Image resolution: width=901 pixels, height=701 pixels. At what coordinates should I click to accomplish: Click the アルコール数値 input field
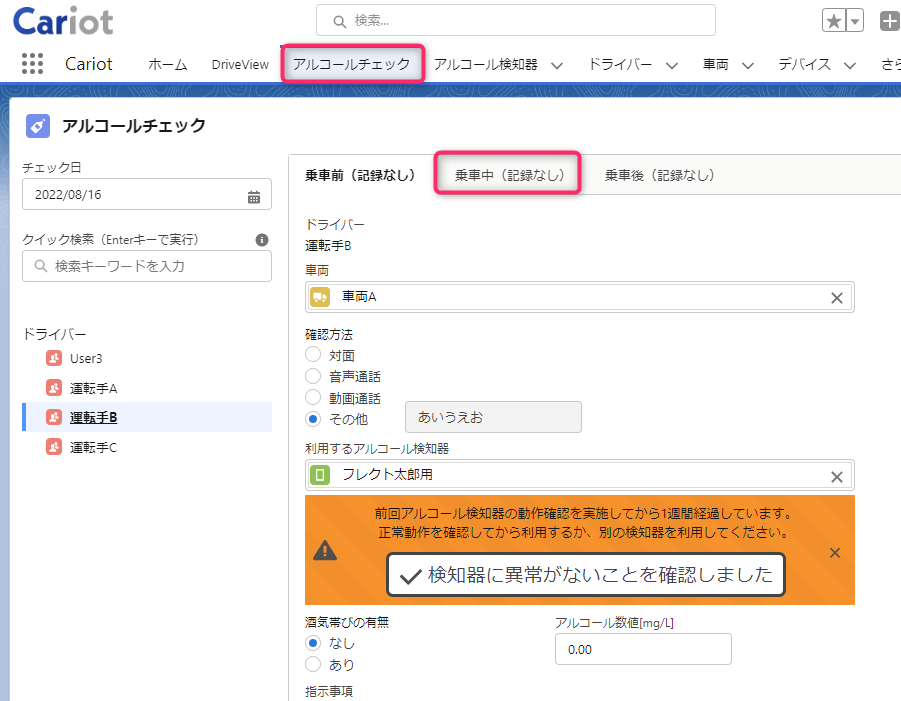coord(643,649)
